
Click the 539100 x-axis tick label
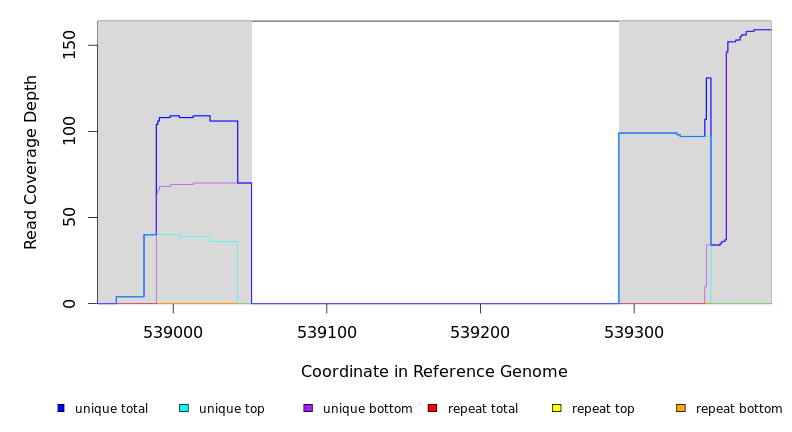coord(327,331)
